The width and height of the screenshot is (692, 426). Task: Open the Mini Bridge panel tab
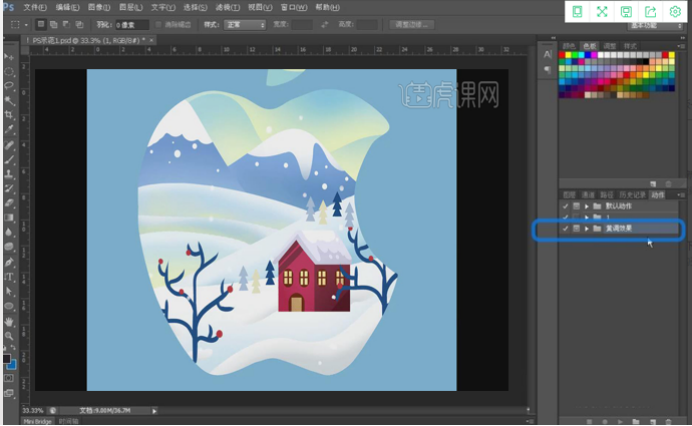pyautogui.click(x=36, y=421)
